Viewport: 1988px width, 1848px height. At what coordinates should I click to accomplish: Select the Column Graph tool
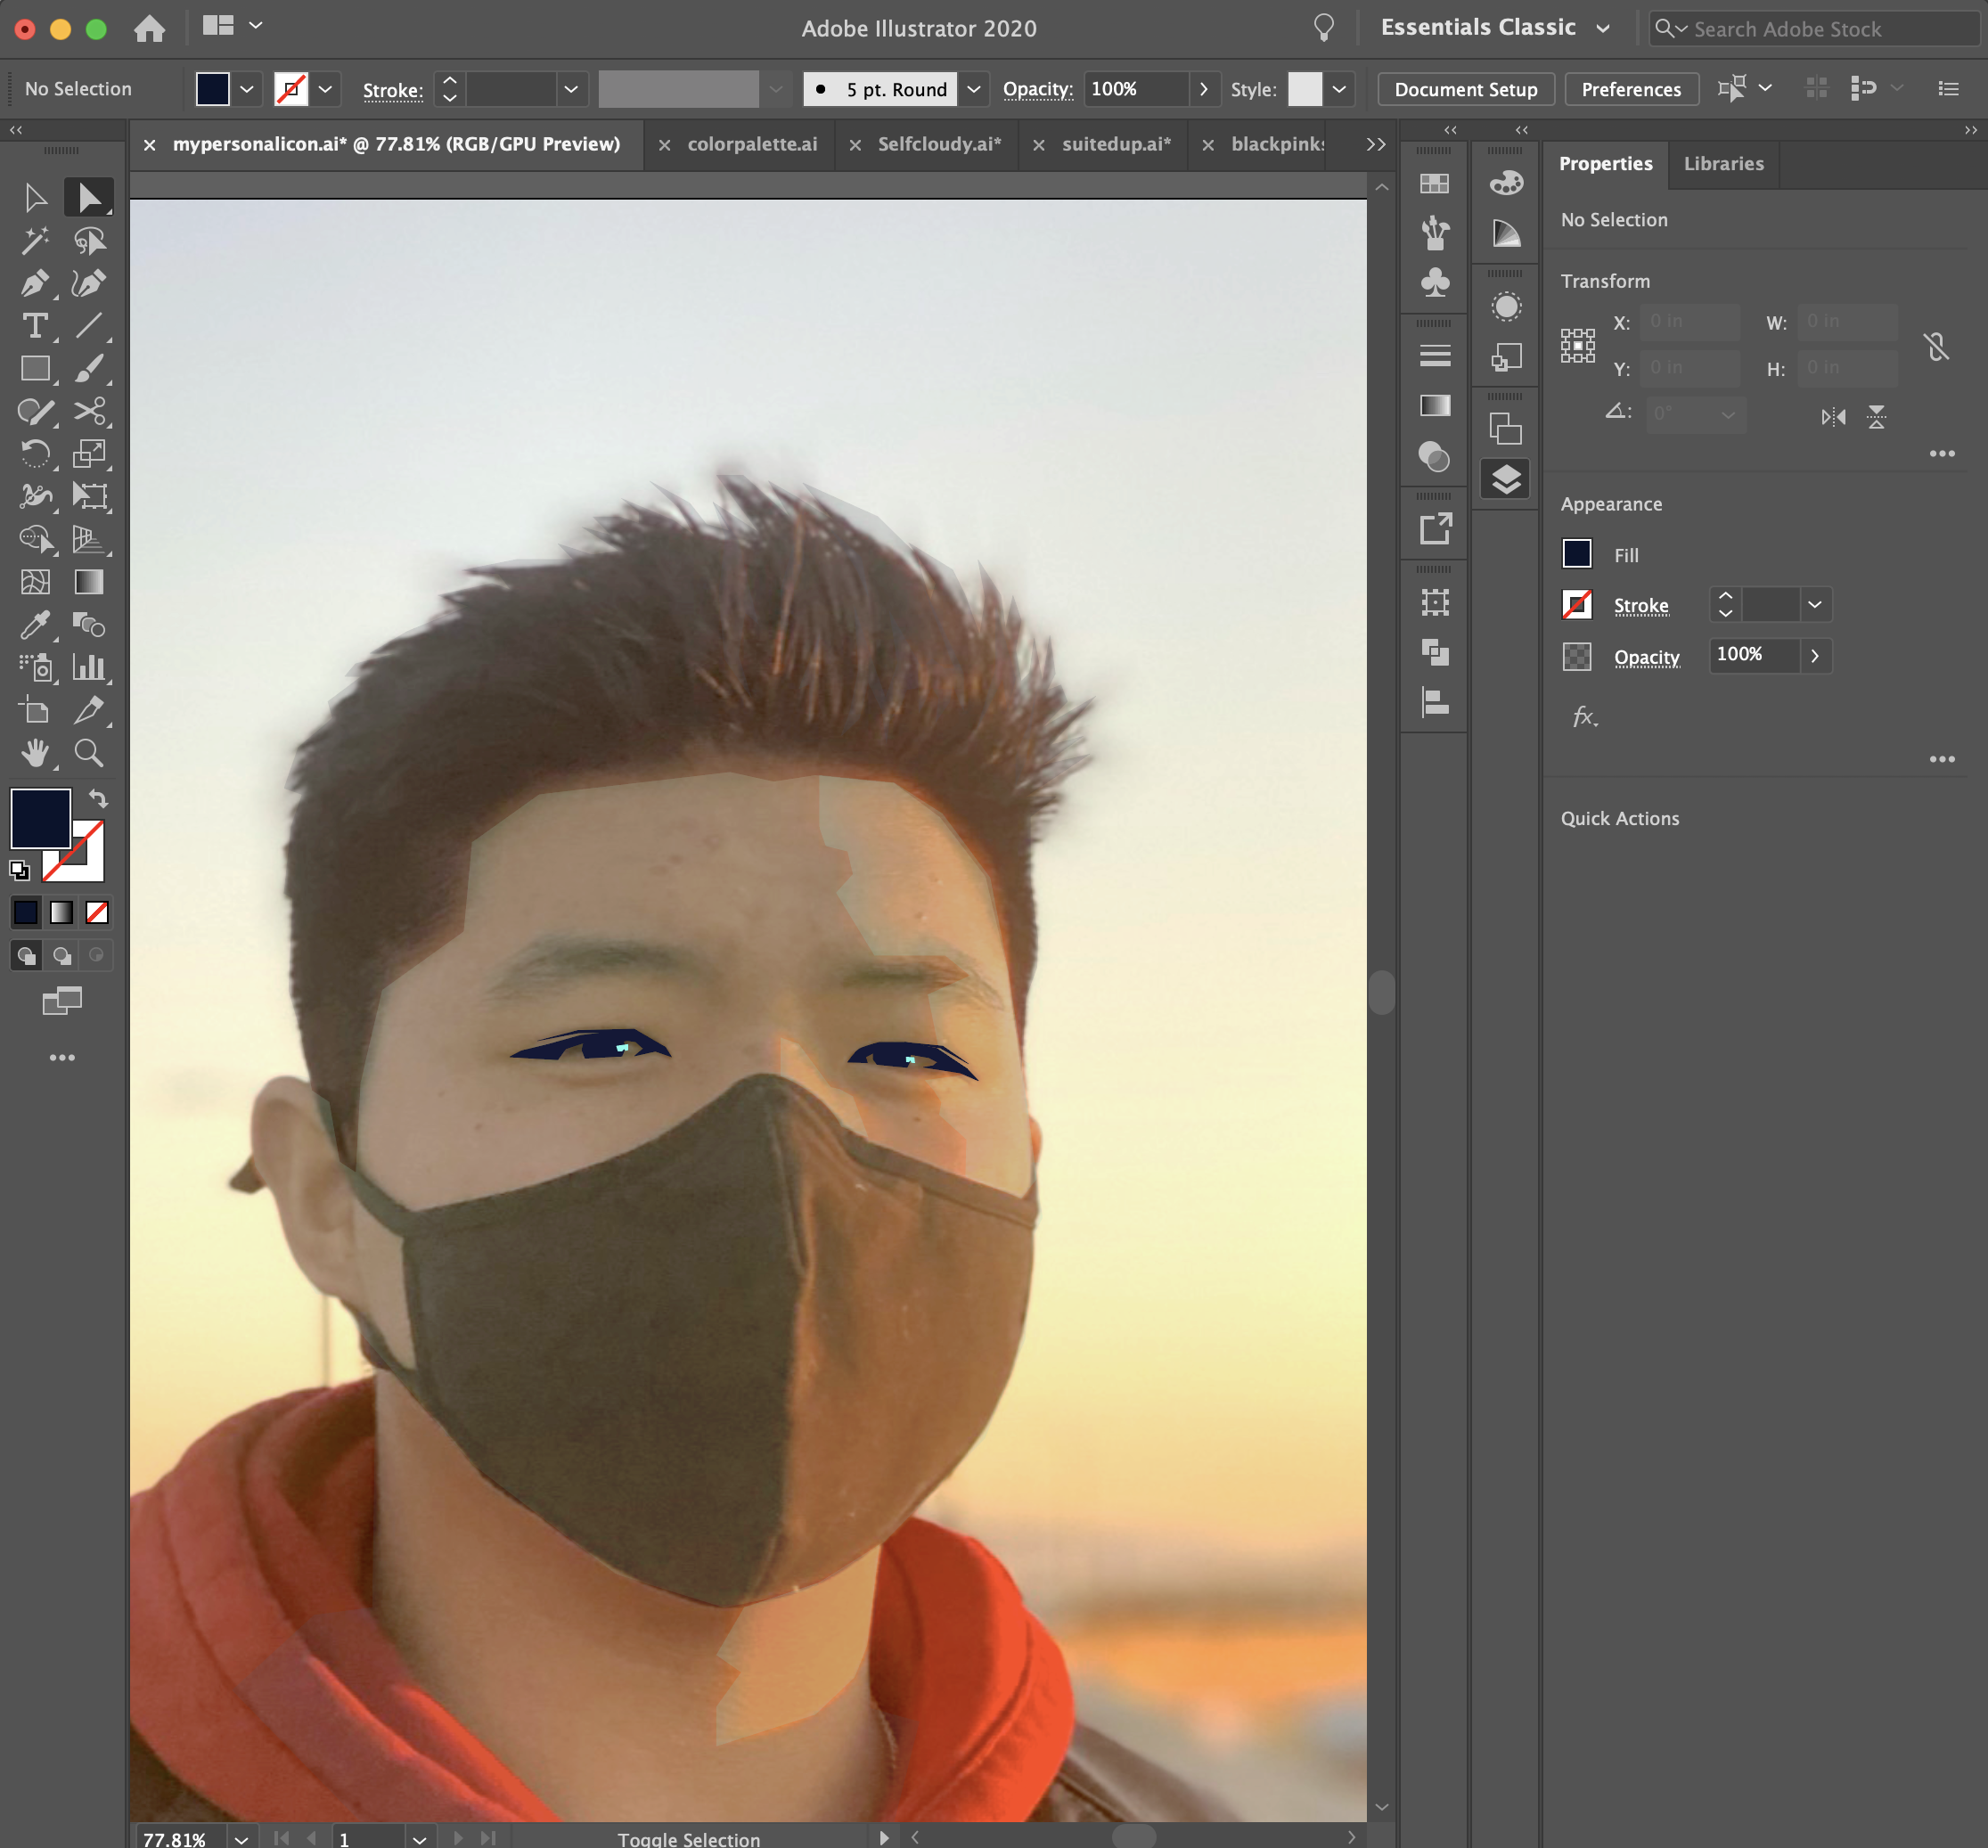89,667
